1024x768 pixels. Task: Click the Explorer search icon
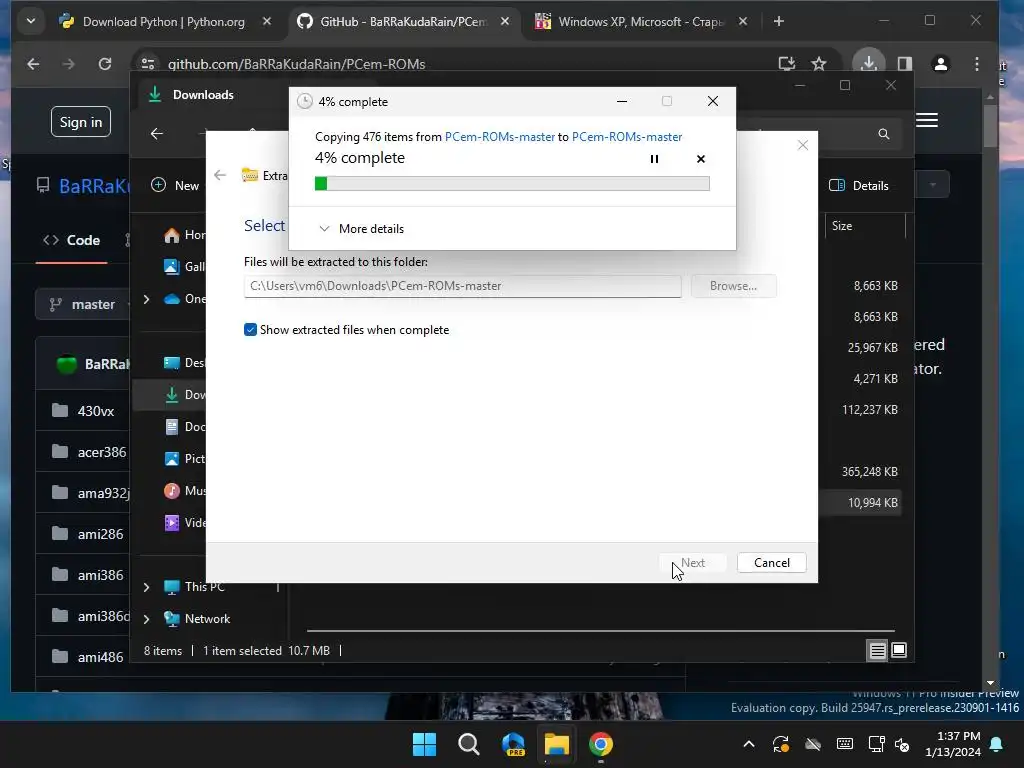(x=884, y=134)
